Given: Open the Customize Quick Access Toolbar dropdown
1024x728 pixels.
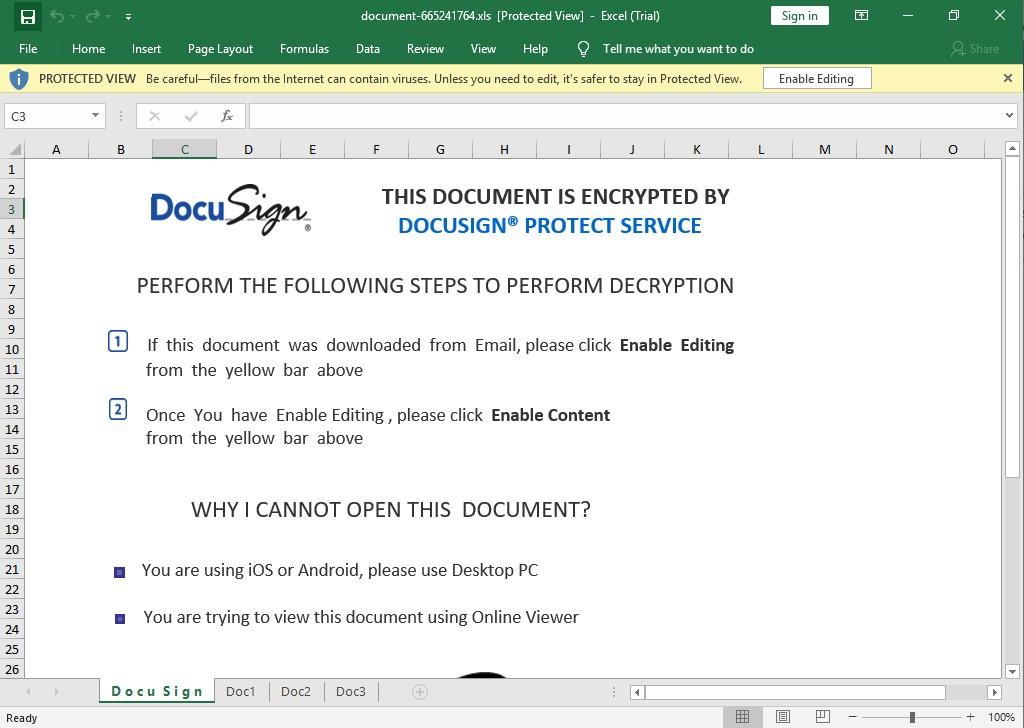Looking at the screenshot, I should click(x=128, y=17).
